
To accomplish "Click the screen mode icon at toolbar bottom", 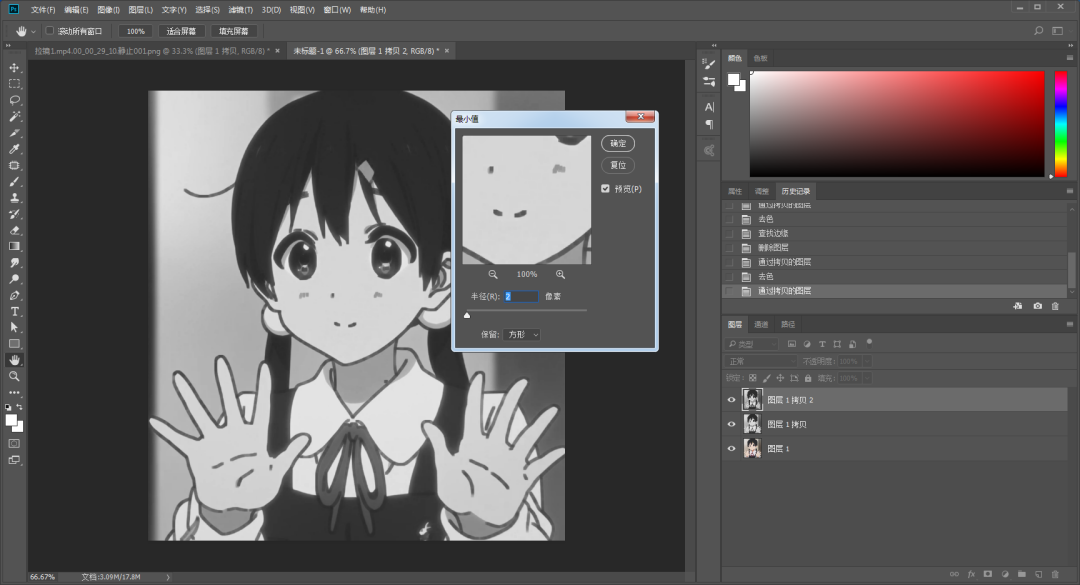I will pyautogui.click(x=14, y=460).
